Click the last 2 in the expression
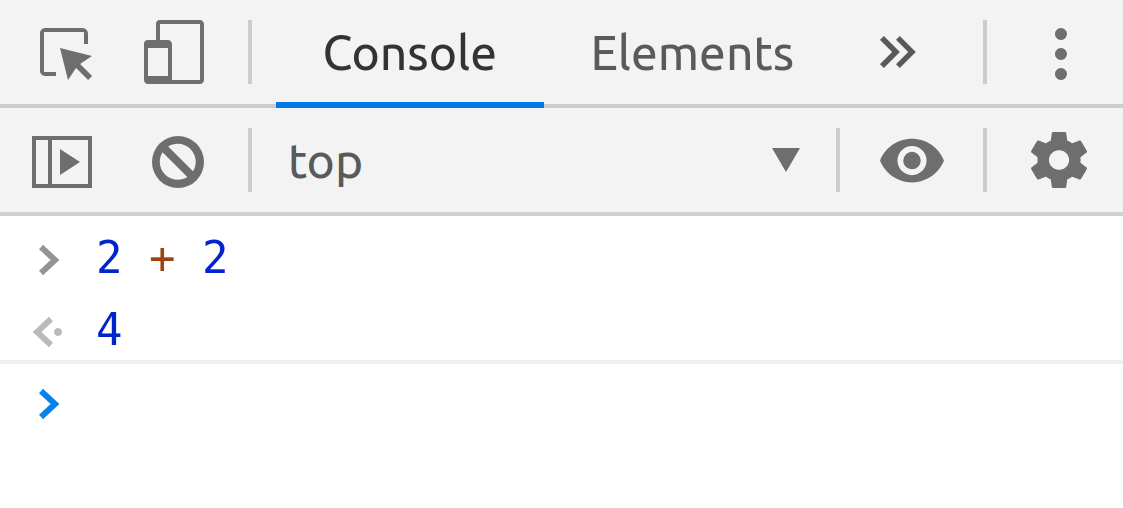This screenshot has height=508, width=1123. tap(215, 260)
